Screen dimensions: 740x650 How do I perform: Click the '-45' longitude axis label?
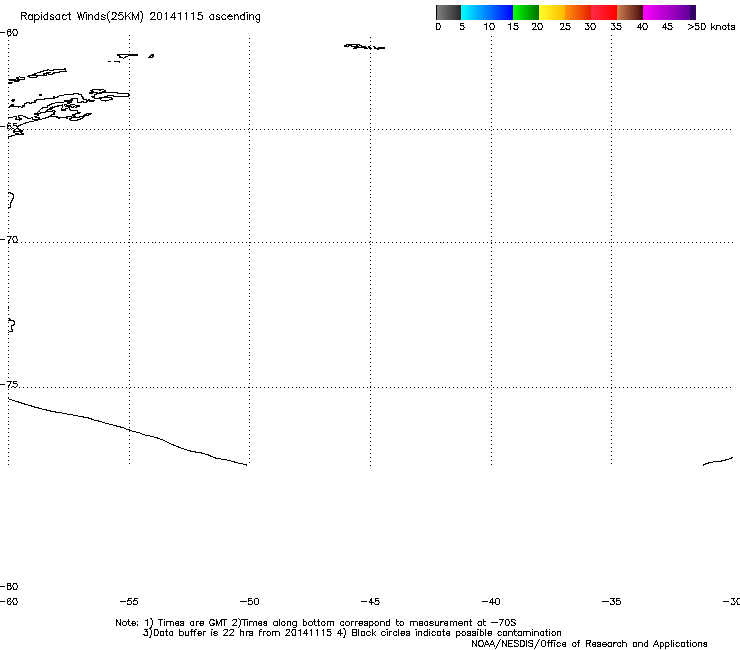pos(370,602)
